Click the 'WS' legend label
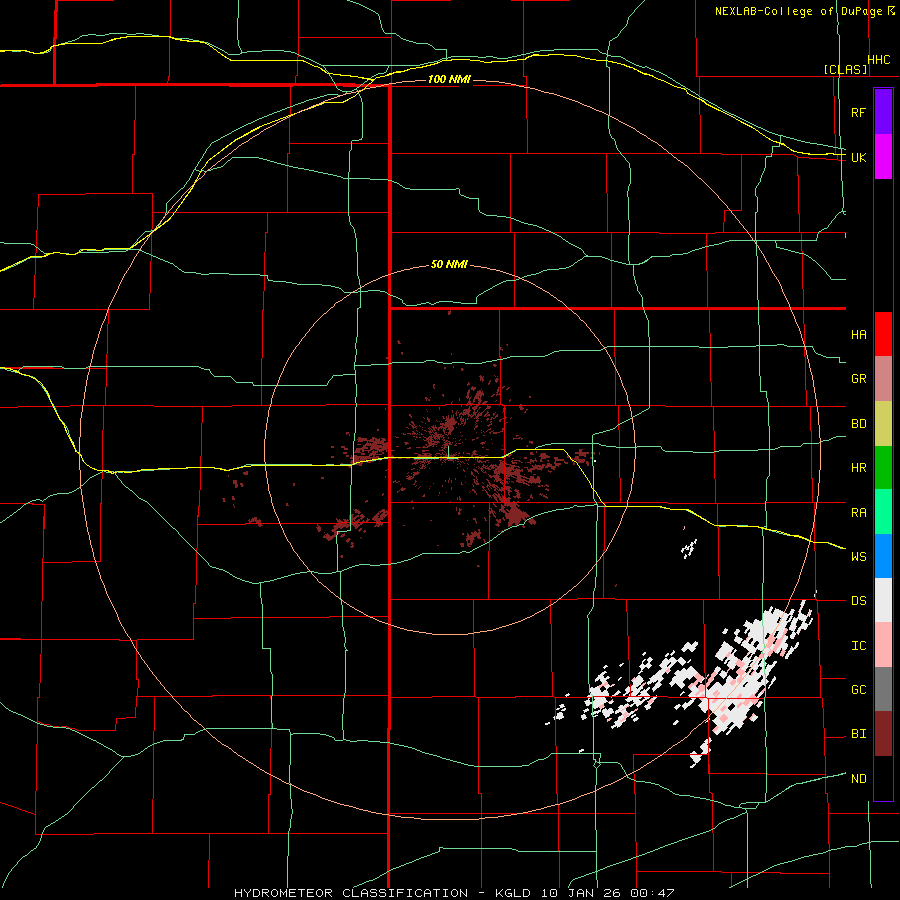Viewport: 900px width, 900px height. 858,556
